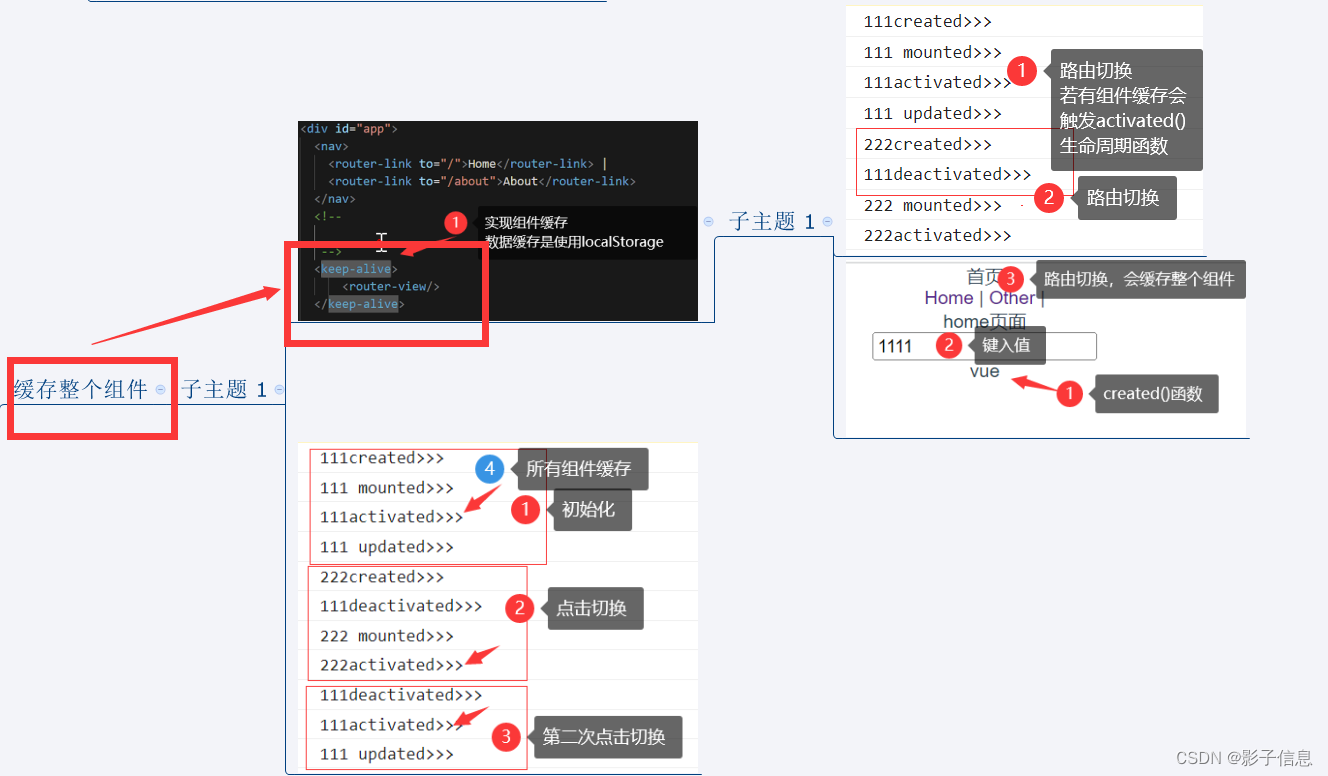Select the 缓存整个组件 topic node
Image resolution: width=1328 pixels, height=776 pixels.
click(x=81, y=390)
